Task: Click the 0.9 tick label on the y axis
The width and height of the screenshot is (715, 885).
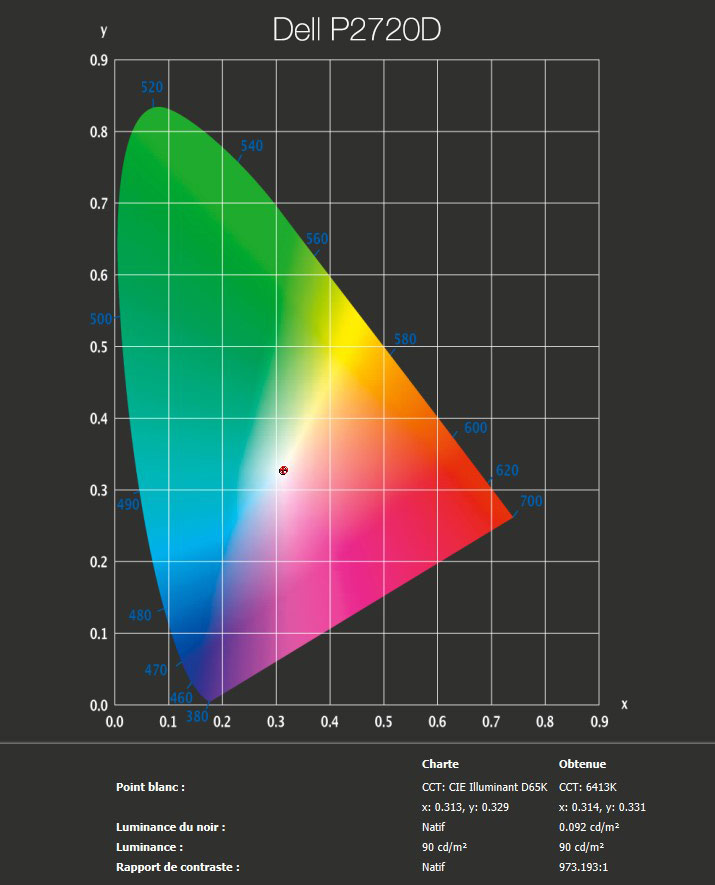Action: (99, 60)
